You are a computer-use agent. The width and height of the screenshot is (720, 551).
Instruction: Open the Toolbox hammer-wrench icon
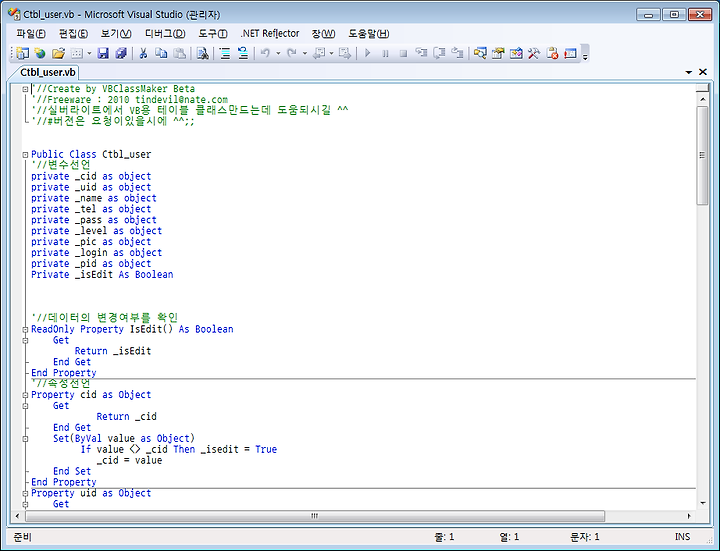[x=534, y=53]
